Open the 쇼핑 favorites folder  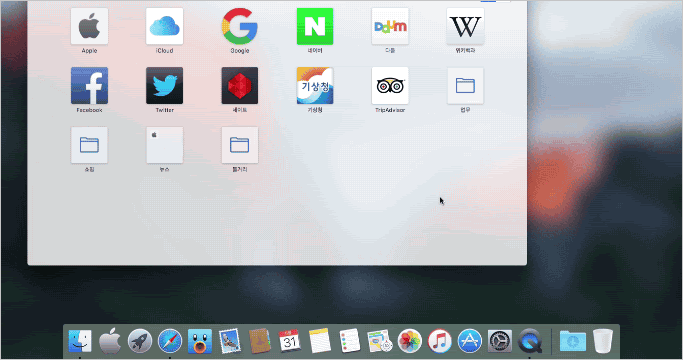[89, 145]
